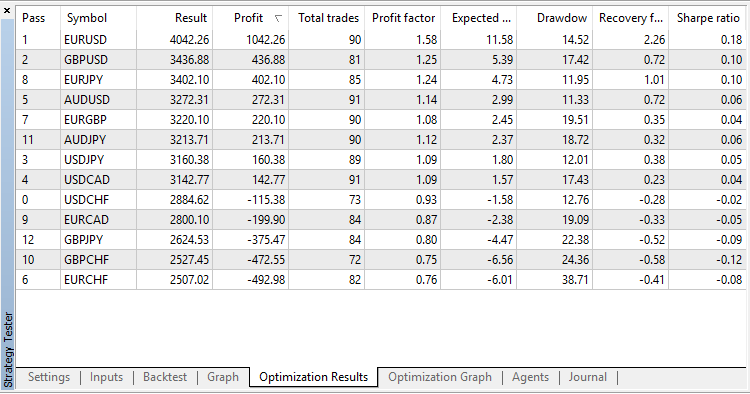Close the Strategy Tester panel
Viewport: 750px width, 394px height.
click(x=7, y=10)
